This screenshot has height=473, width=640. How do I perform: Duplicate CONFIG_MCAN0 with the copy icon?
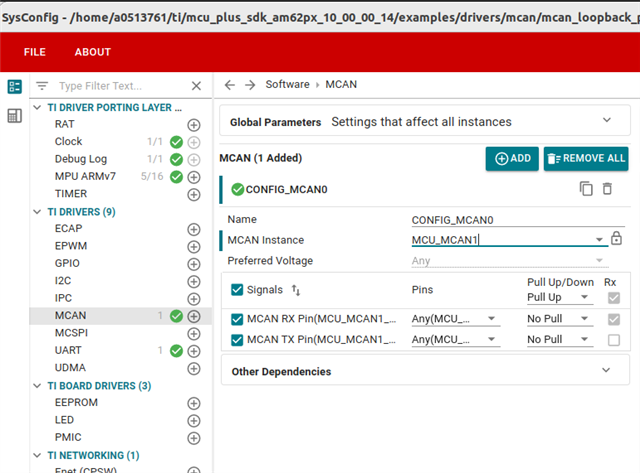click(x=586, y=189)
